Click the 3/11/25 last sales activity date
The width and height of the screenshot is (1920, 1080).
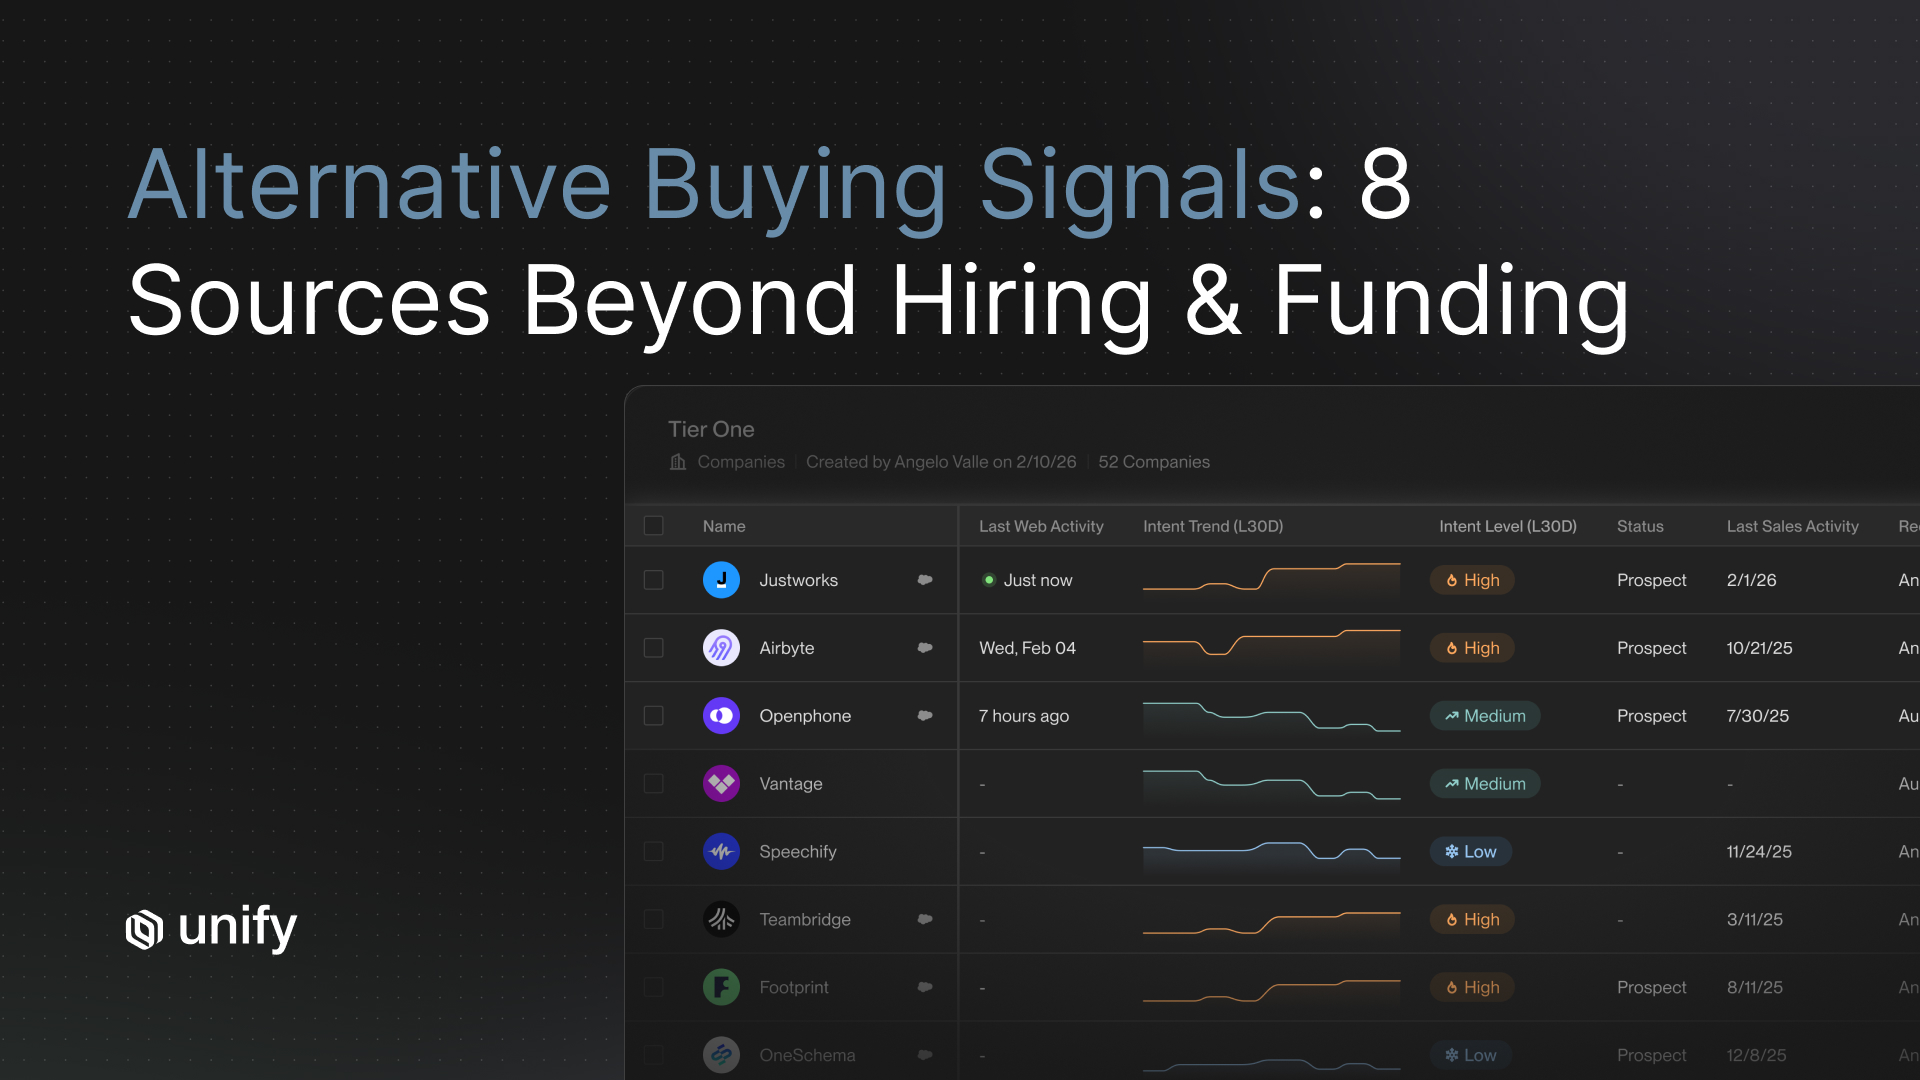[x=1754, y=919]
